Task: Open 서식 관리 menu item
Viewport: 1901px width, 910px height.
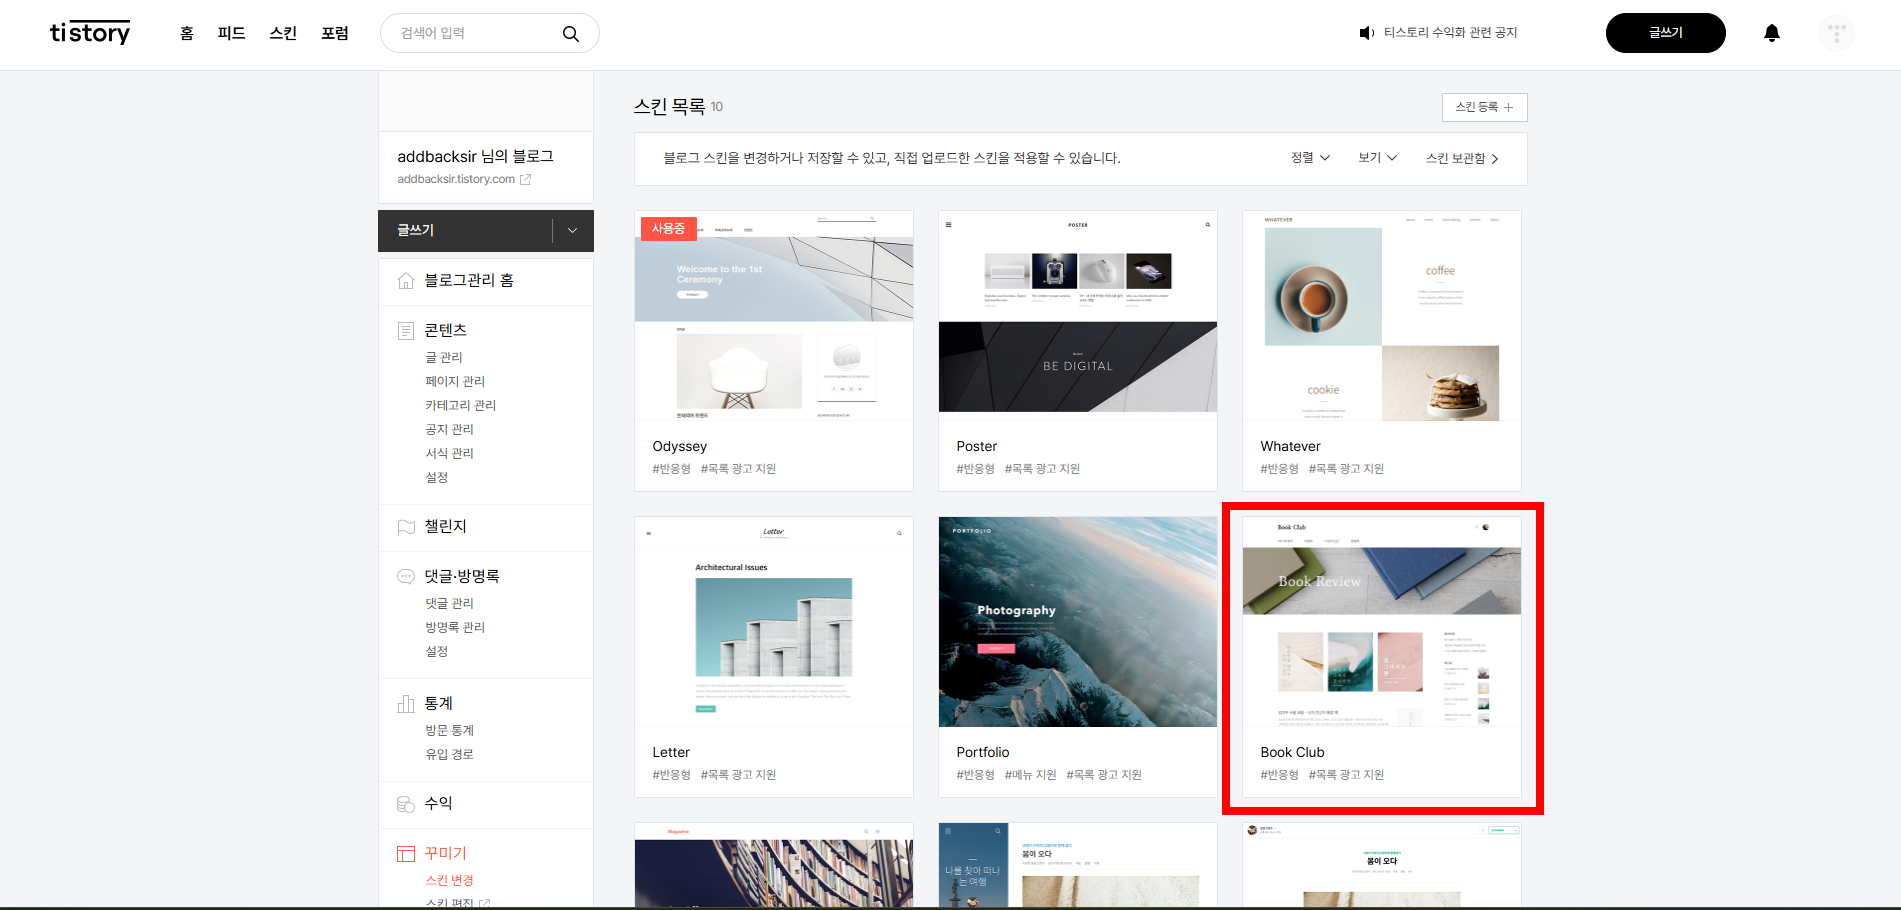Action: (x=450, y=454)
